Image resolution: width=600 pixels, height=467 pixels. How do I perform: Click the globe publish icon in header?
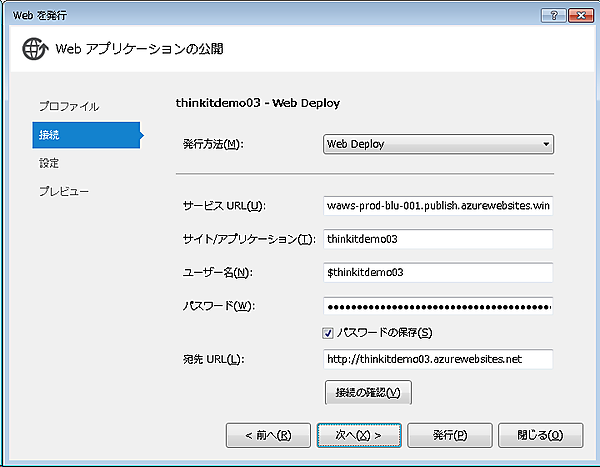click(35, 49)
